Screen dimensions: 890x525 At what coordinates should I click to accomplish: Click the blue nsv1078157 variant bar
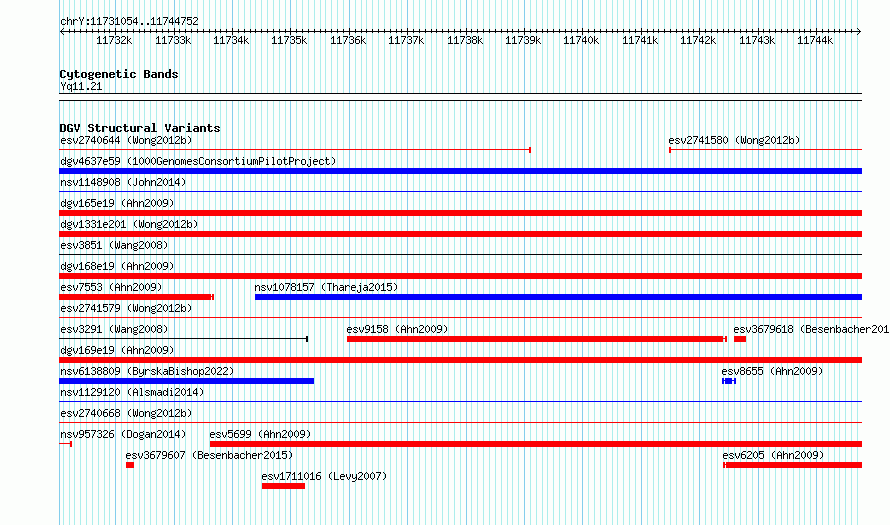[x=559, y=297]
